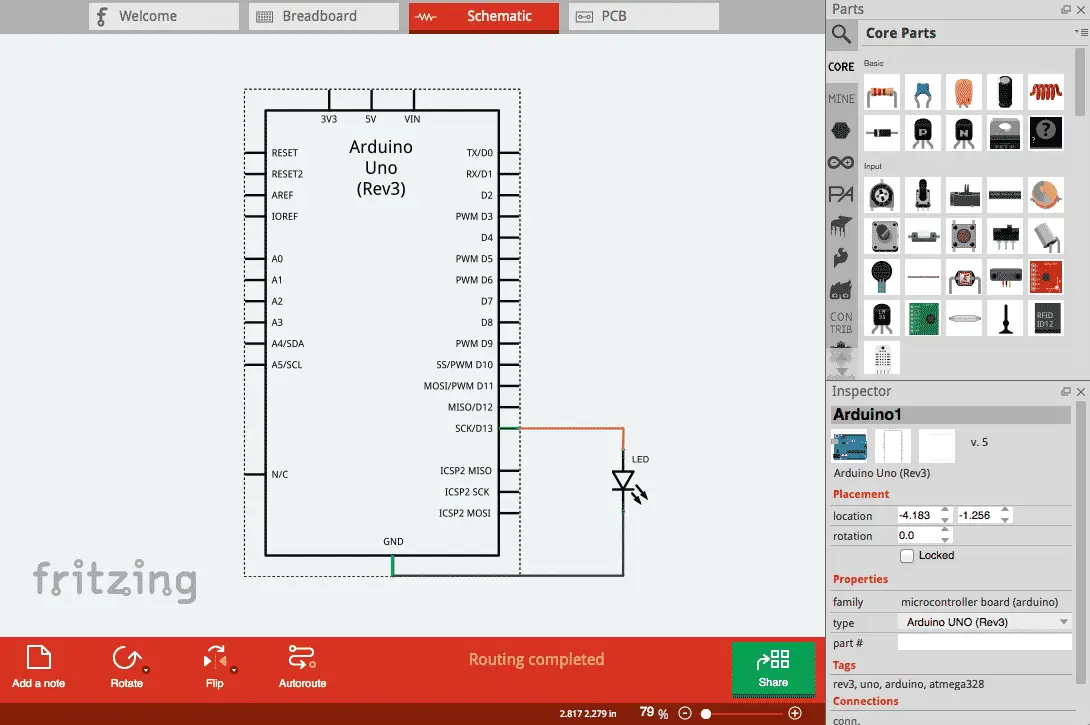Viewport: 1090px width, 725px height.
Task: Choose the white humidity sensor part
Action: 881,359
